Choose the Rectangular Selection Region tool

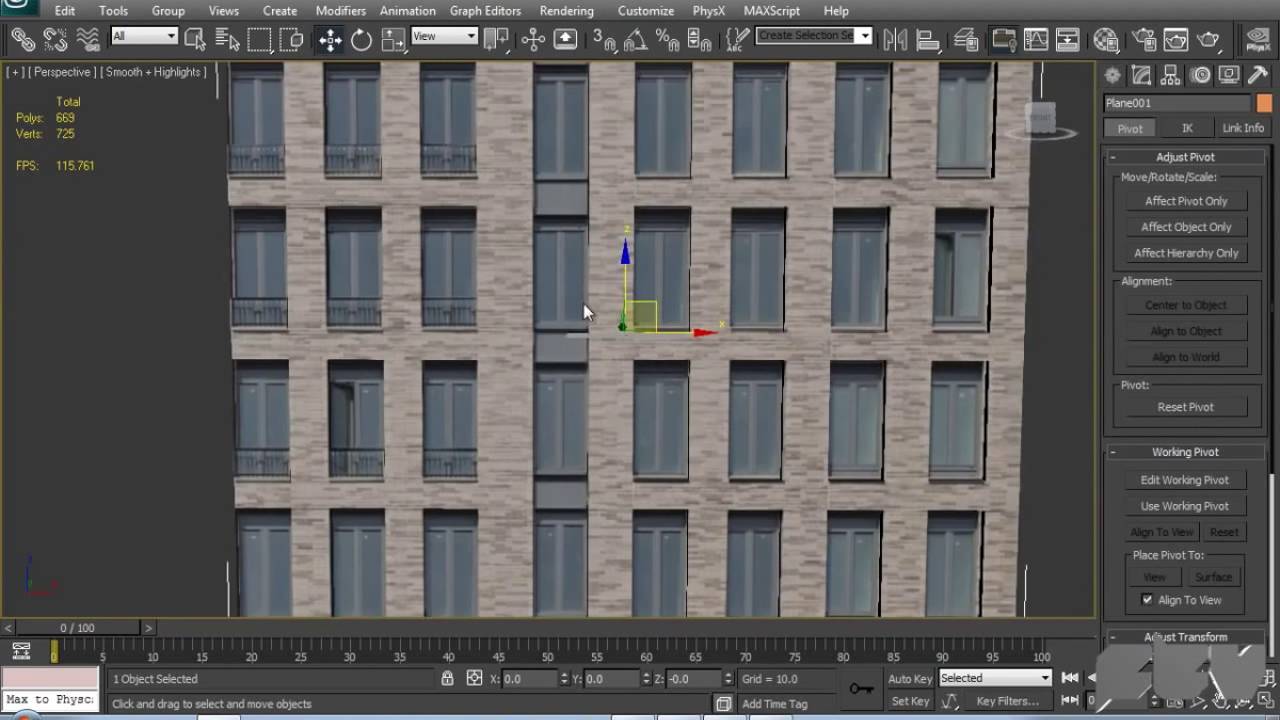pos(259,39)
